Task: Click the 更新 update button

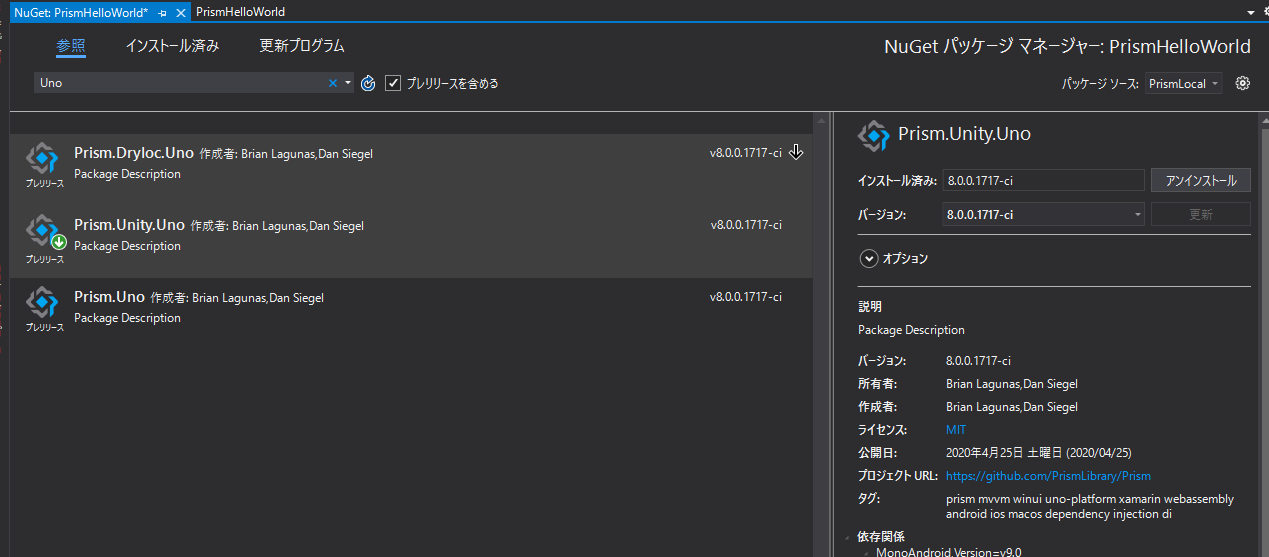Action: pyautogui.click(x=1201, y=214)
